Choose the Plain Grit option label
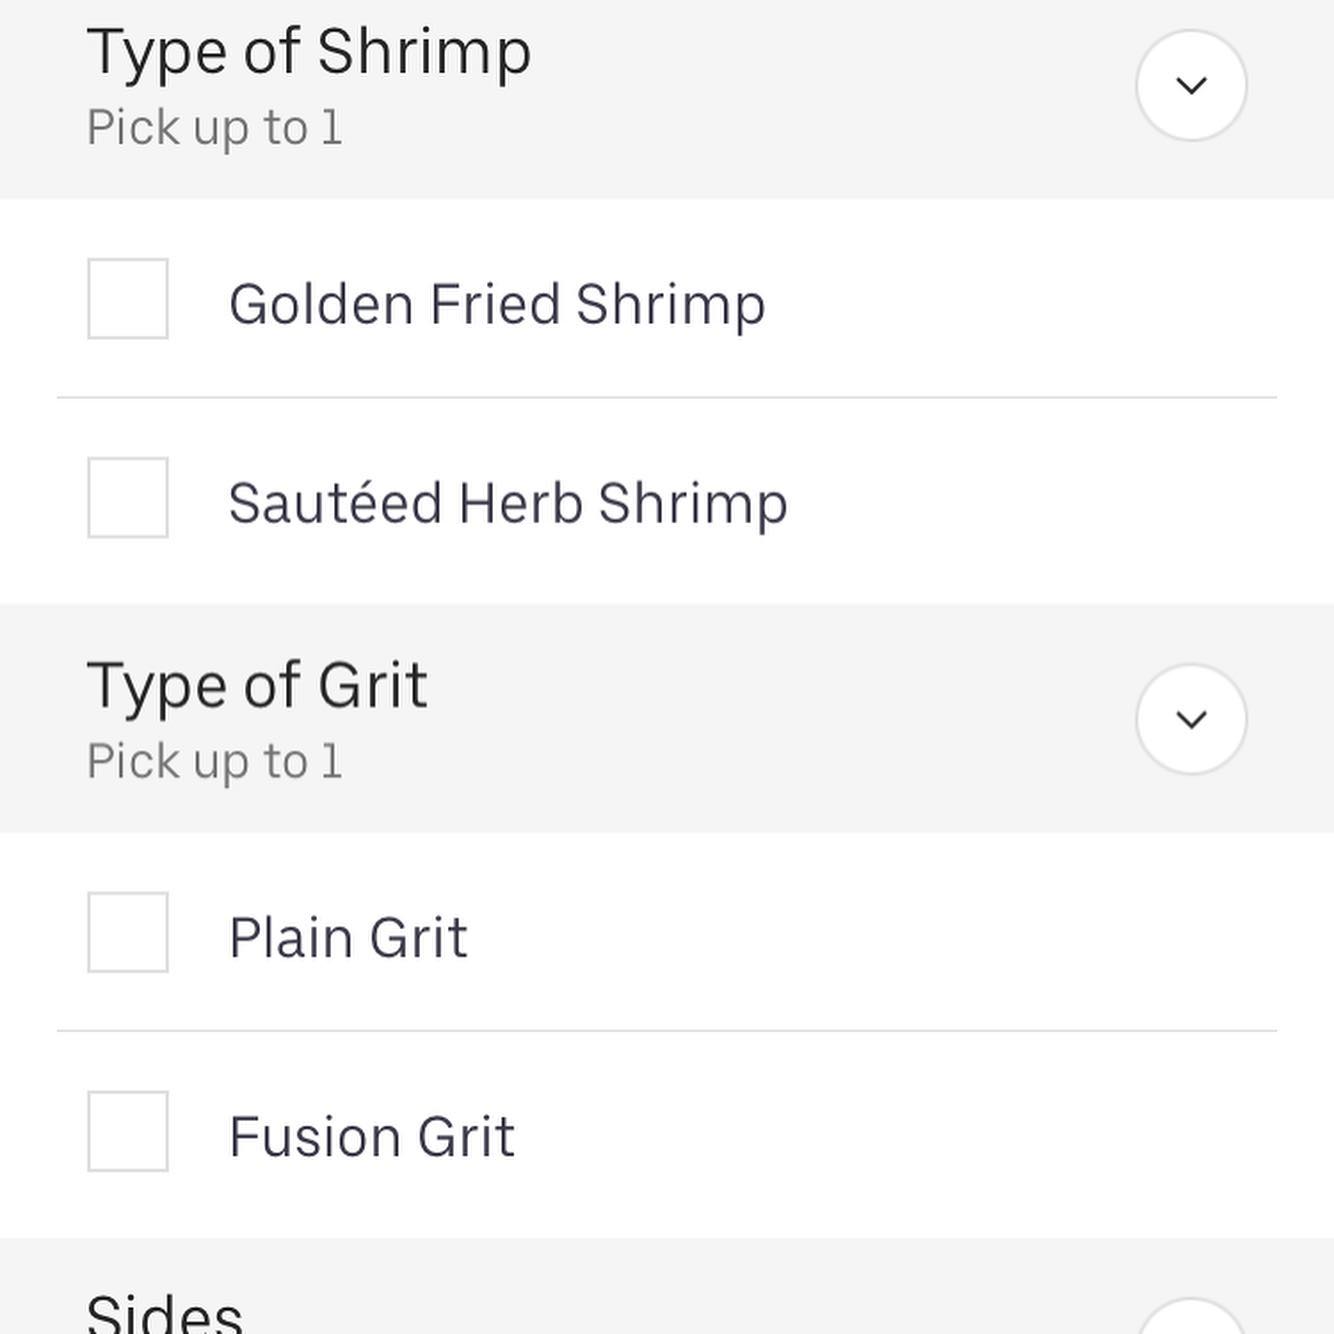Screen dimensions: 1334x1334 (348, 938)
